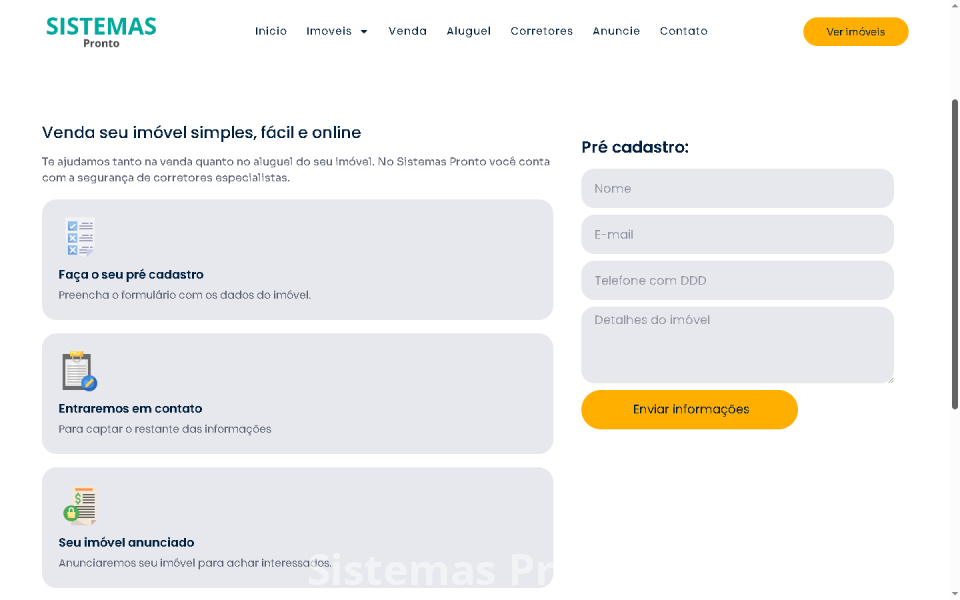This screenshot has width=960, height=600.
Task: Open the Inicio menu item
Action: pyautogui.click(x=270, y=31)
